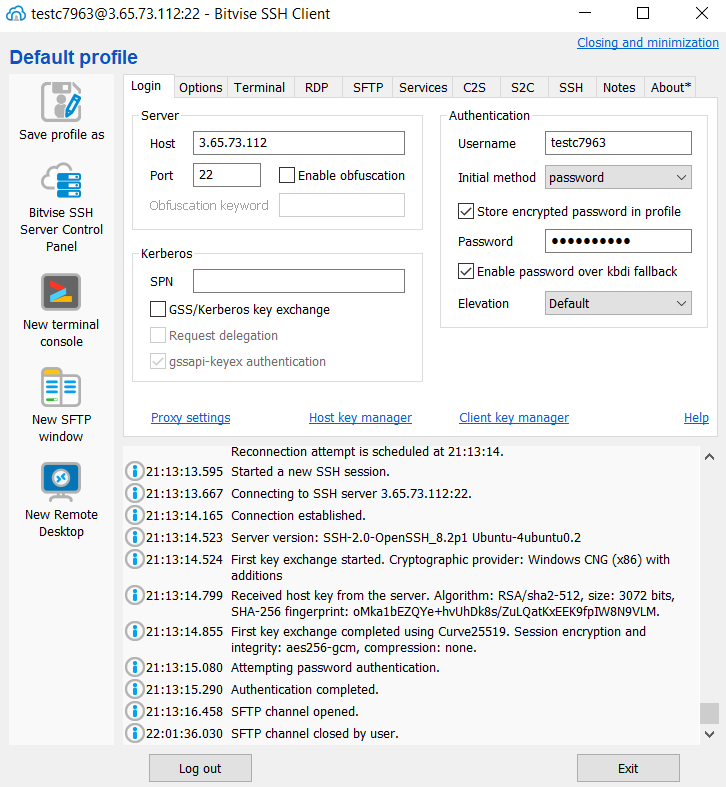Open Host key manager link

pos(360,418)
